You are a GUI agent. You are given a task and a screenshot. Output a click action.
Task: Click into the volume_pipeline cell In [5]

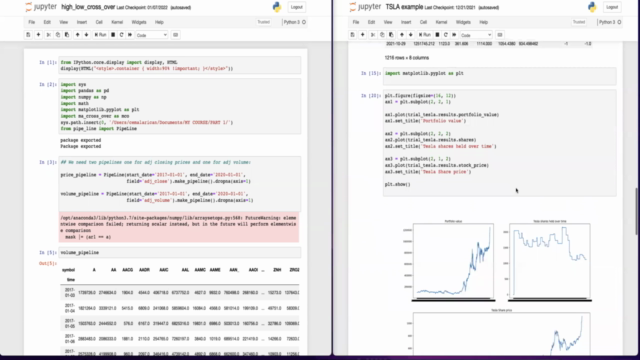coord(180,253)
